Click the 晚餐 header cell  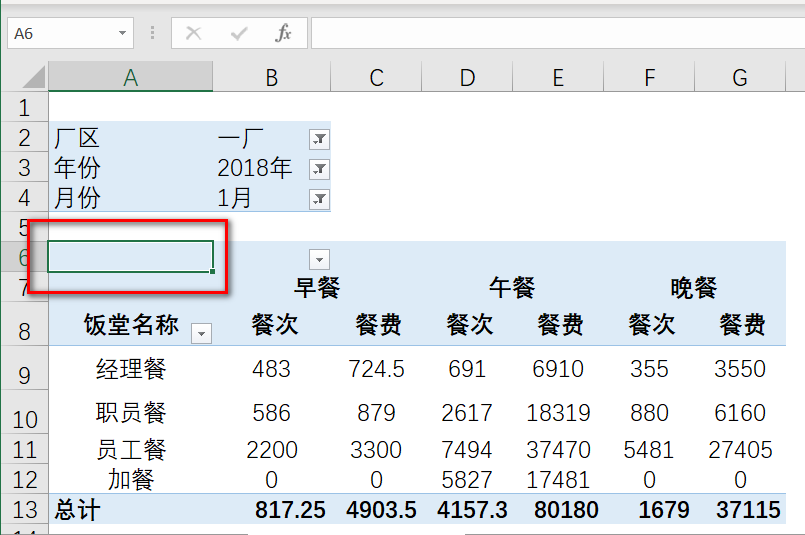click(x=694, y=287)
